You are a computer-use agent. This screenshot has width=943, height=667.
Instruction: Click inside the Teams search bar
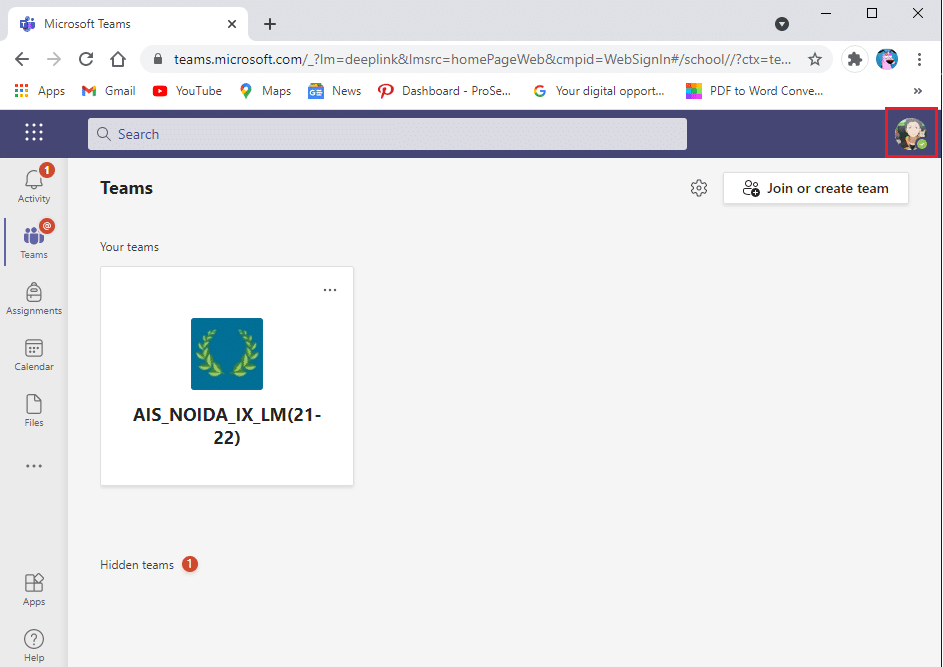tap(387, 133)
